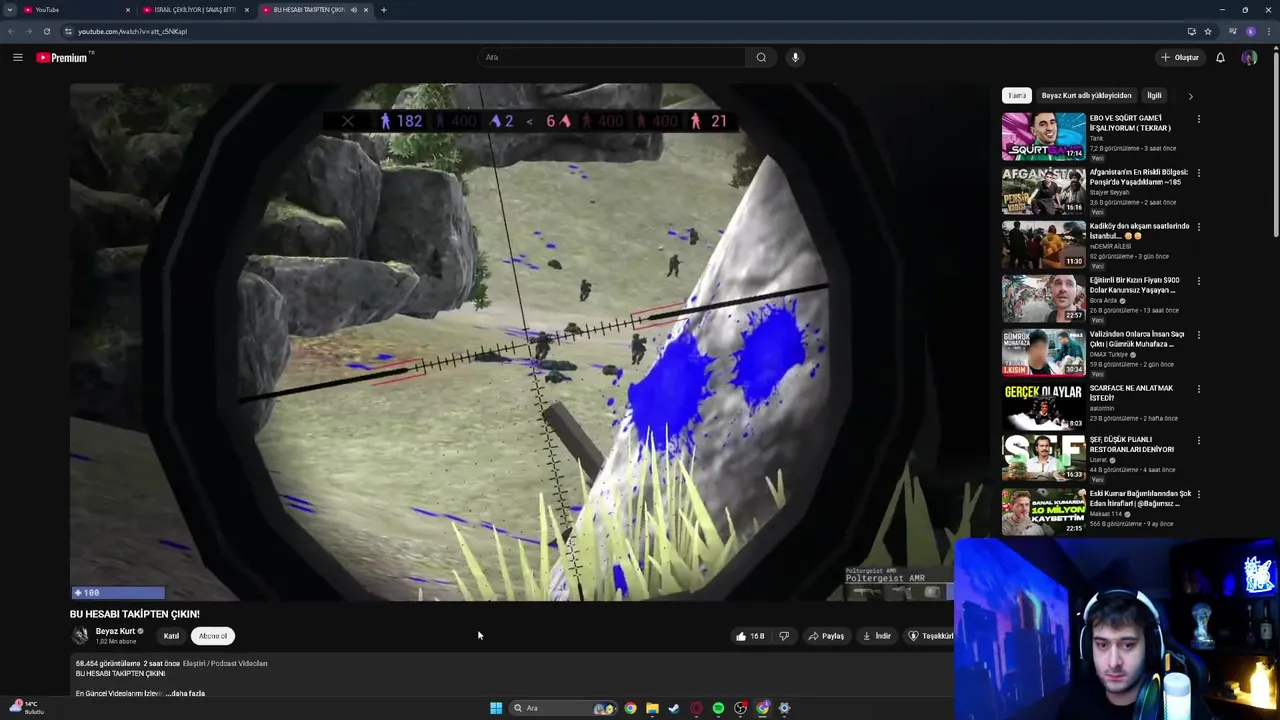Show more filter chips with right arrow

click(x=1190, y=96)
